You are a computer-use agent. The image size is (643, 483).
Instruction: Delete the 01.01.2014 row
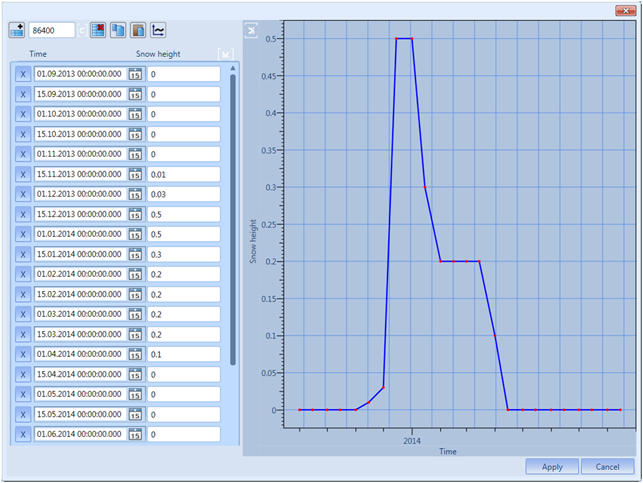pos(23,234)
